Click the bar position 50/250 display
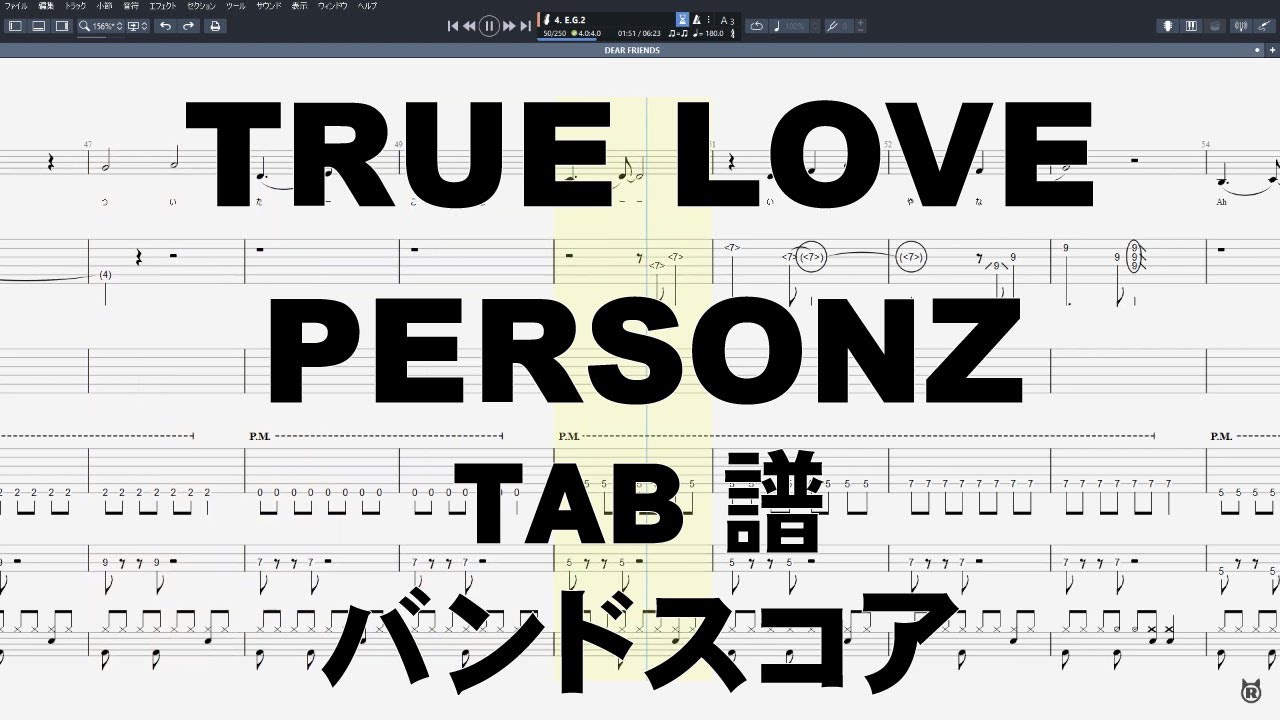 pyautogui.click(x=555, y=33)
